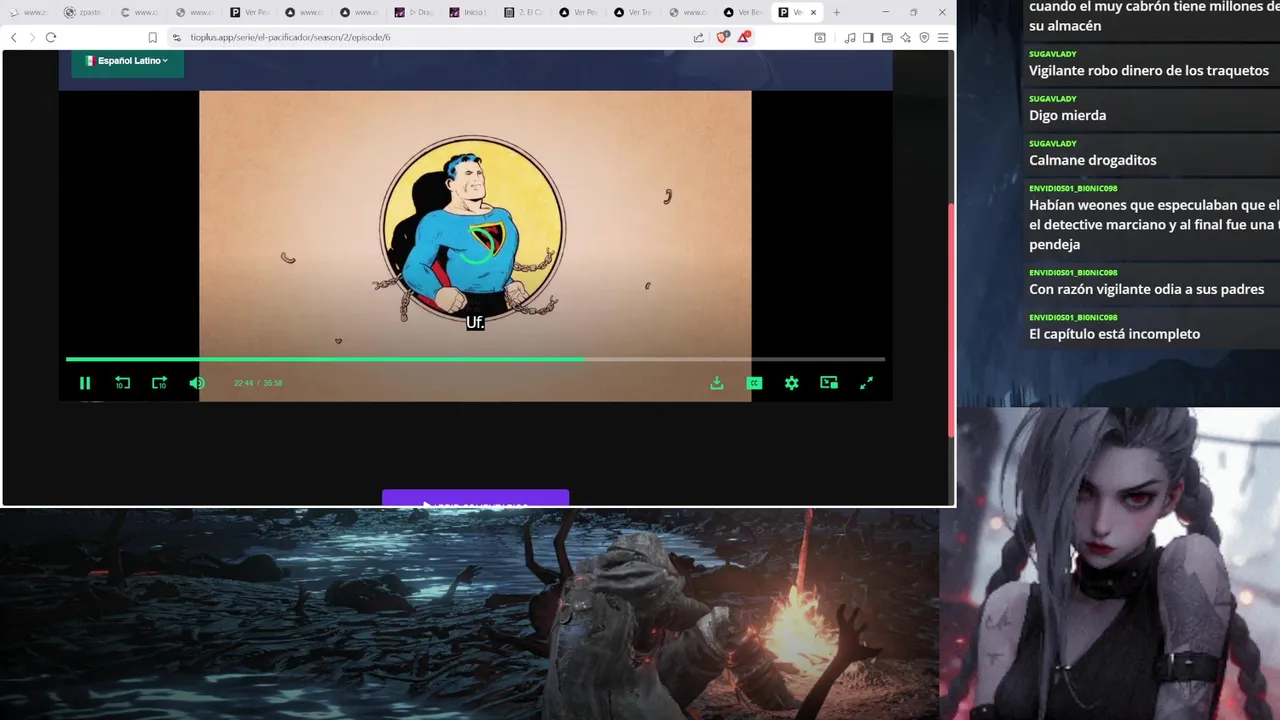
Task: Reload the current page
Action: [x=51, y=37]
